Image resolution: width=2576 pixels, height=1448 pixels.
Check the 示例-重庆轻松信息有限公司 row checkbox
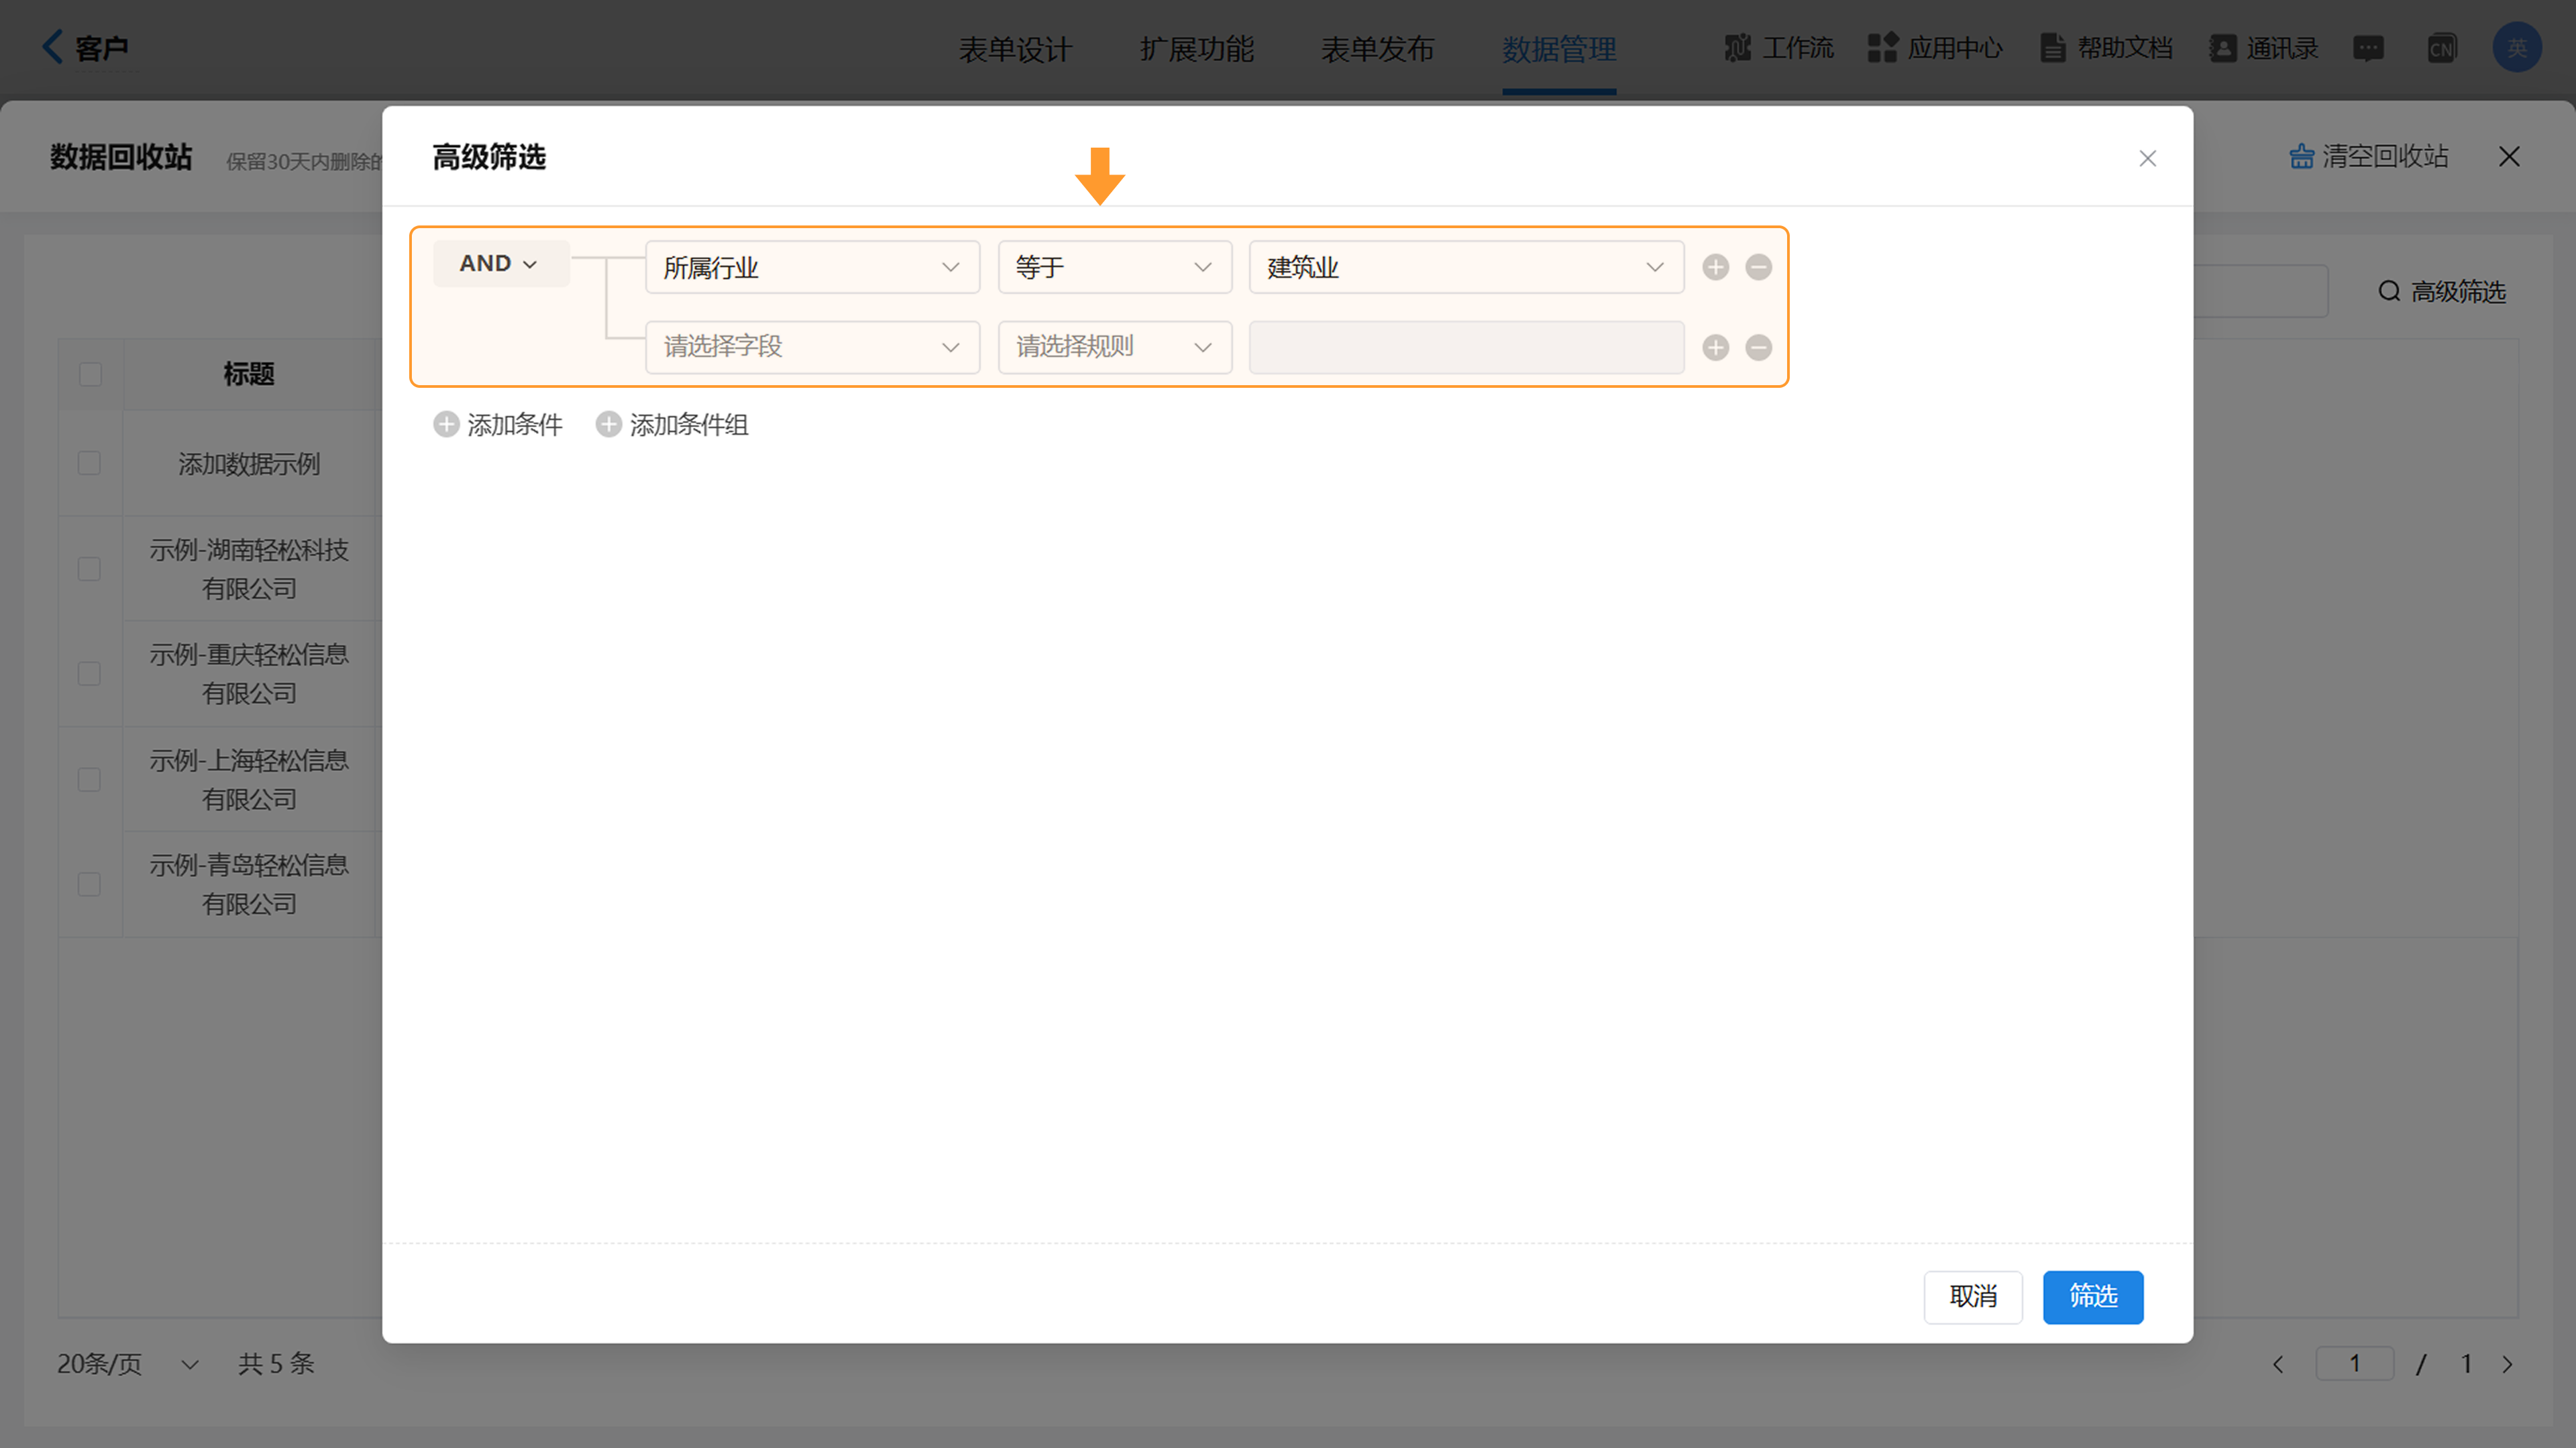click(89, 673)
